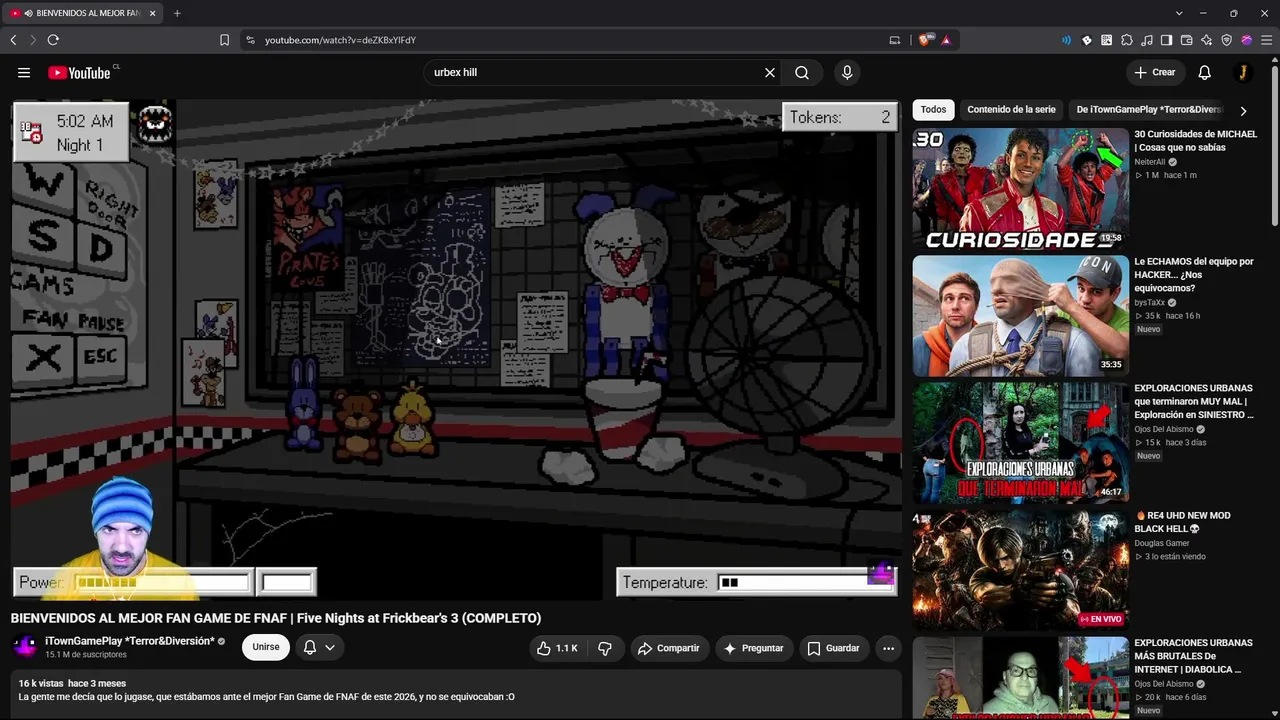The image size is (1280, 720).
Task: Click the Preguntar button
Action: pyautogui.click(x=753, y=648)
